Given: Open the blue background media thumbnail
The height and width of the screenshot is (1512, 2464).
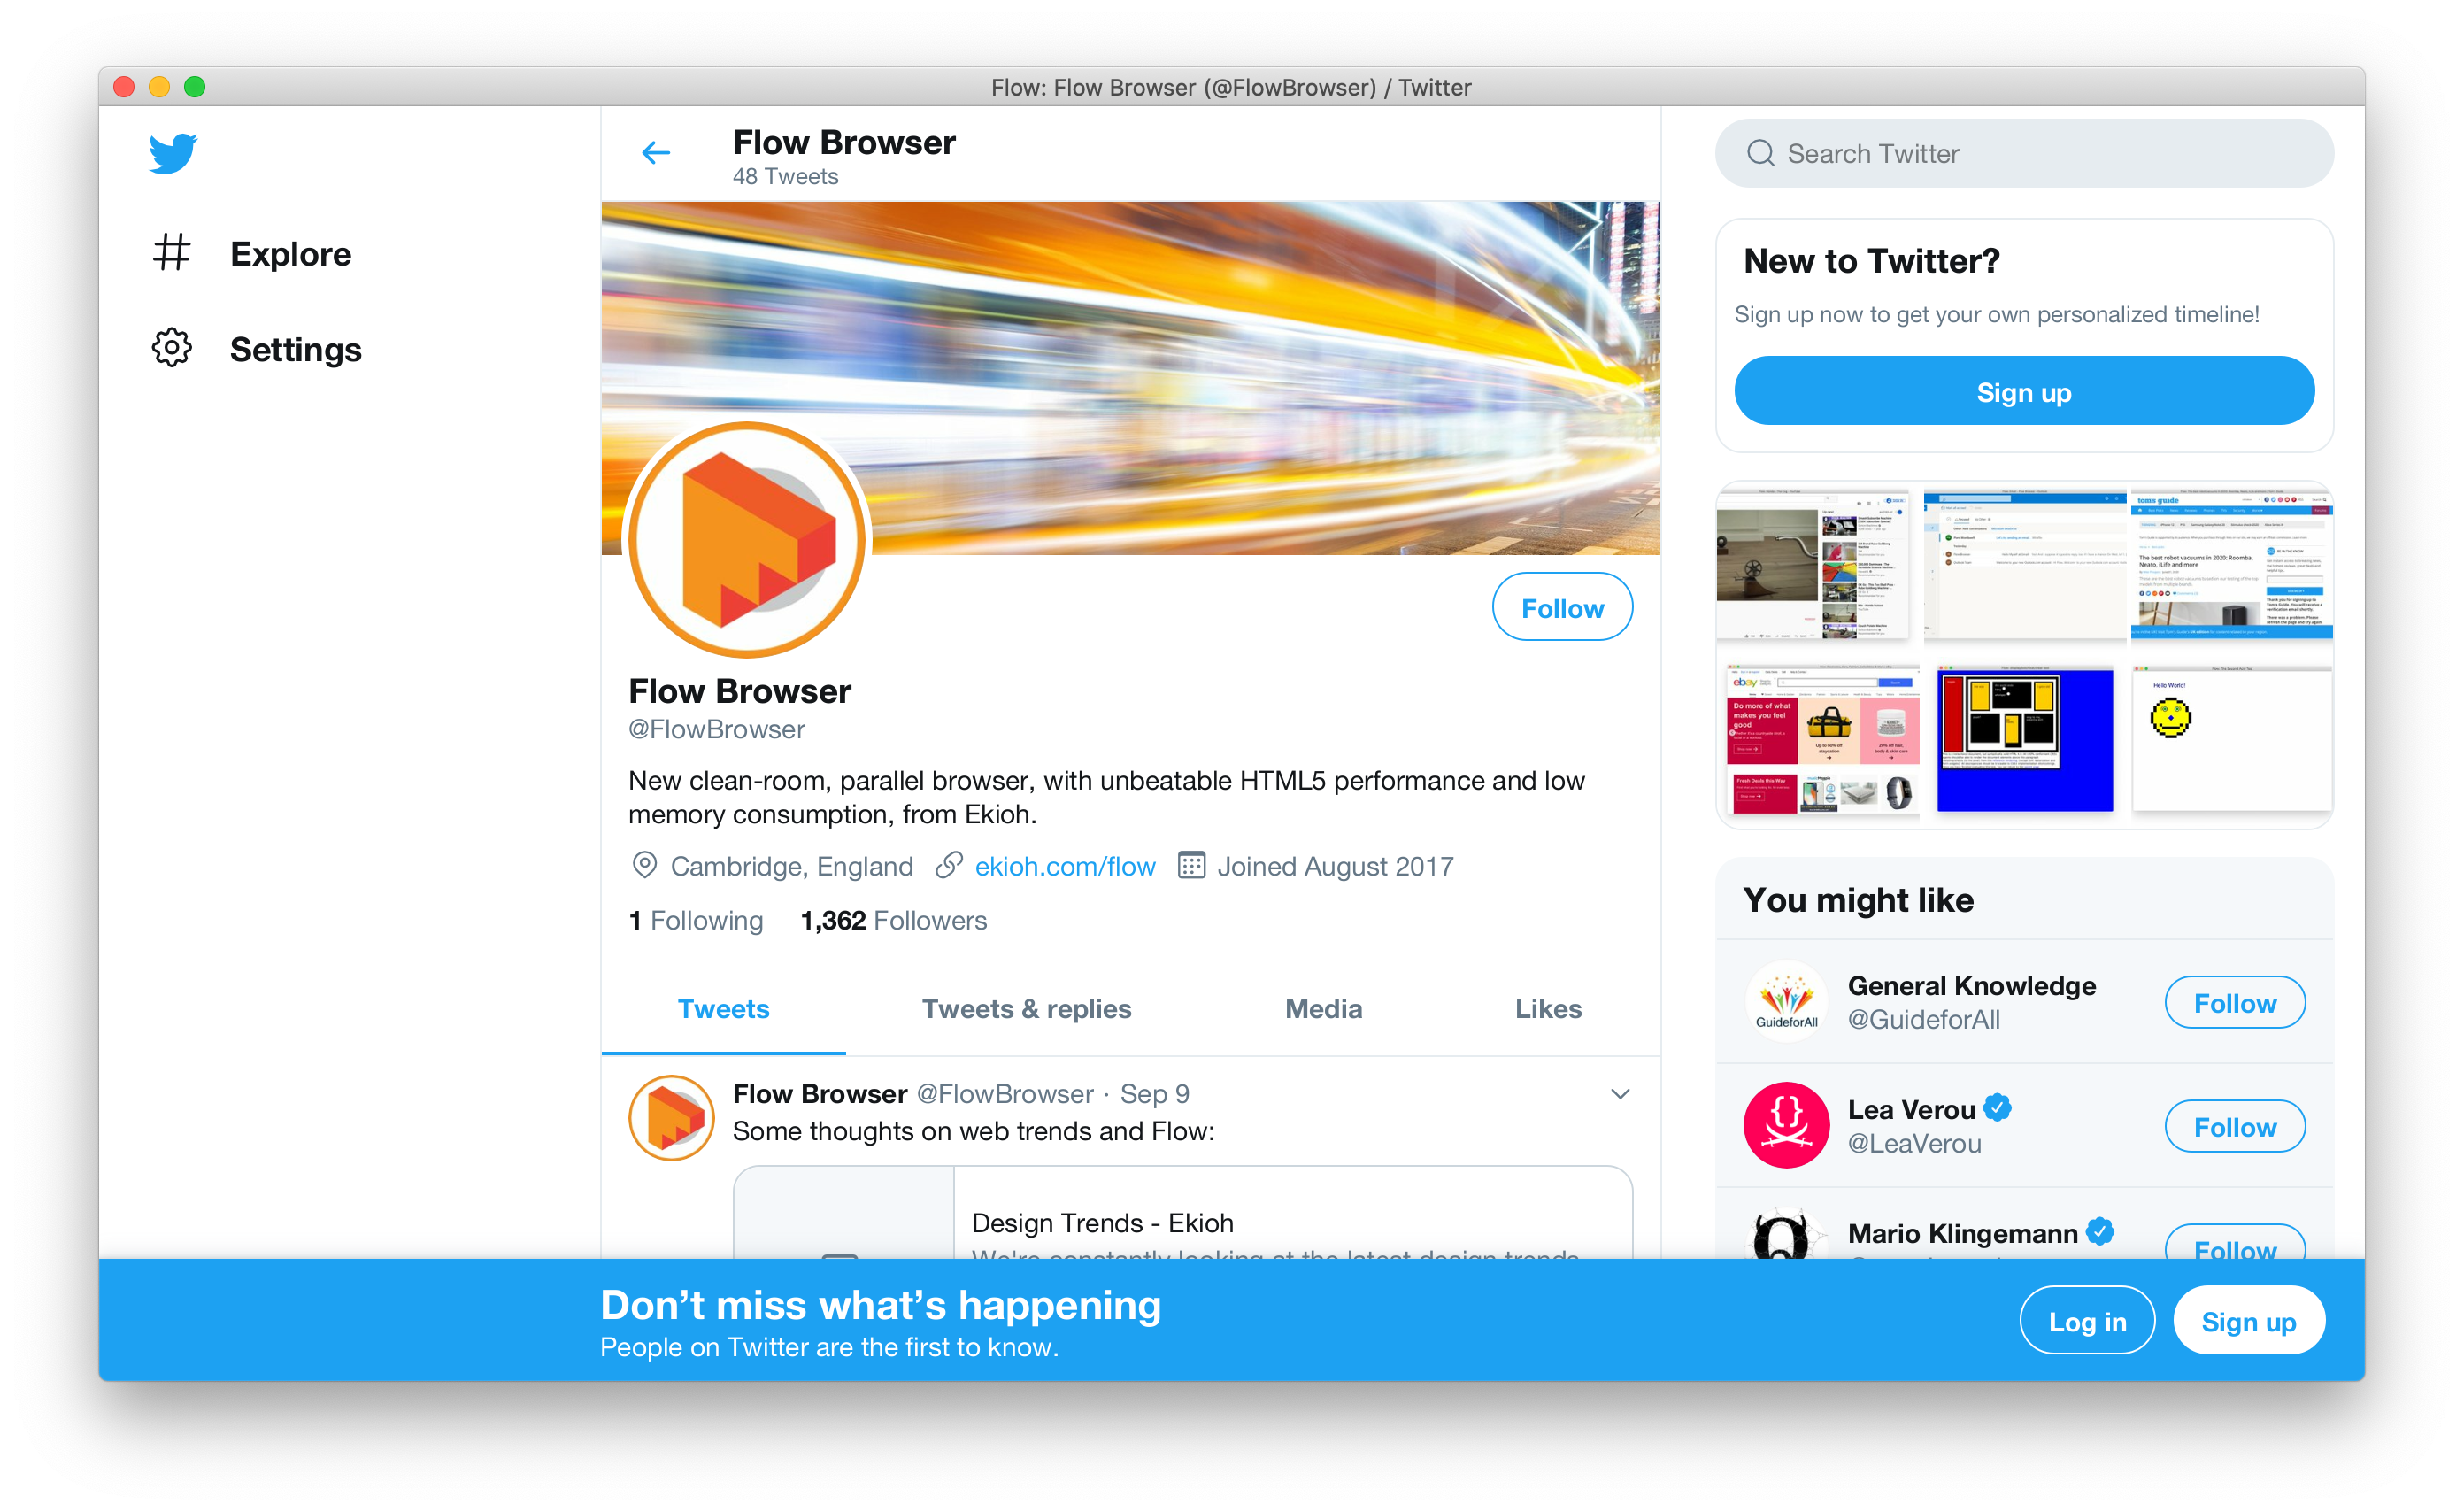Looking at the screenshot, I should click(2024, 739).
